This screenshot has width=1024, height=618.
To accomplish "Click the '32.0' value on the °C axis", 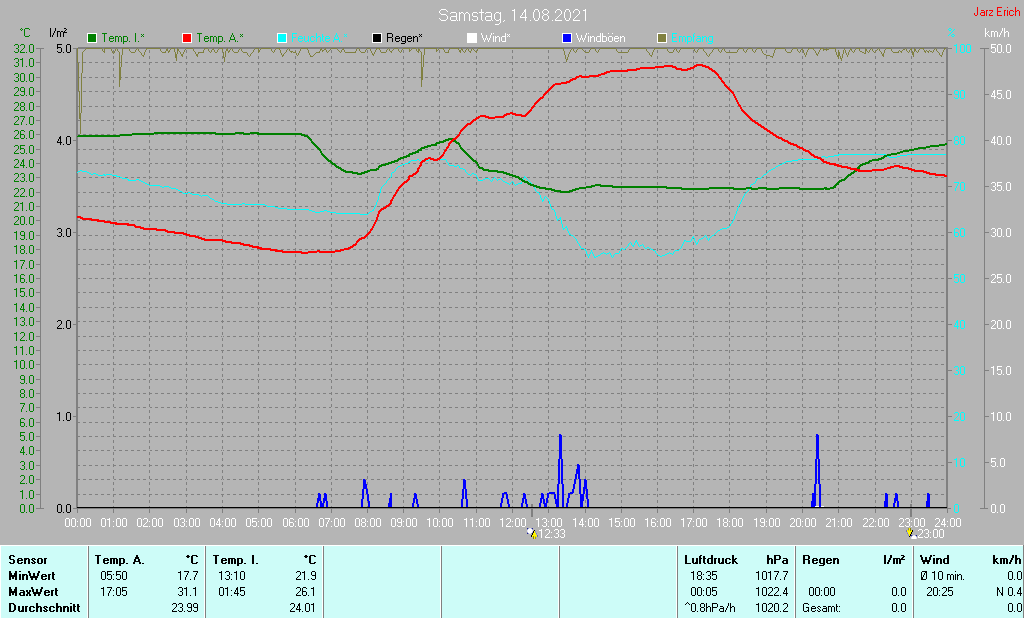I will pos(24,48).
